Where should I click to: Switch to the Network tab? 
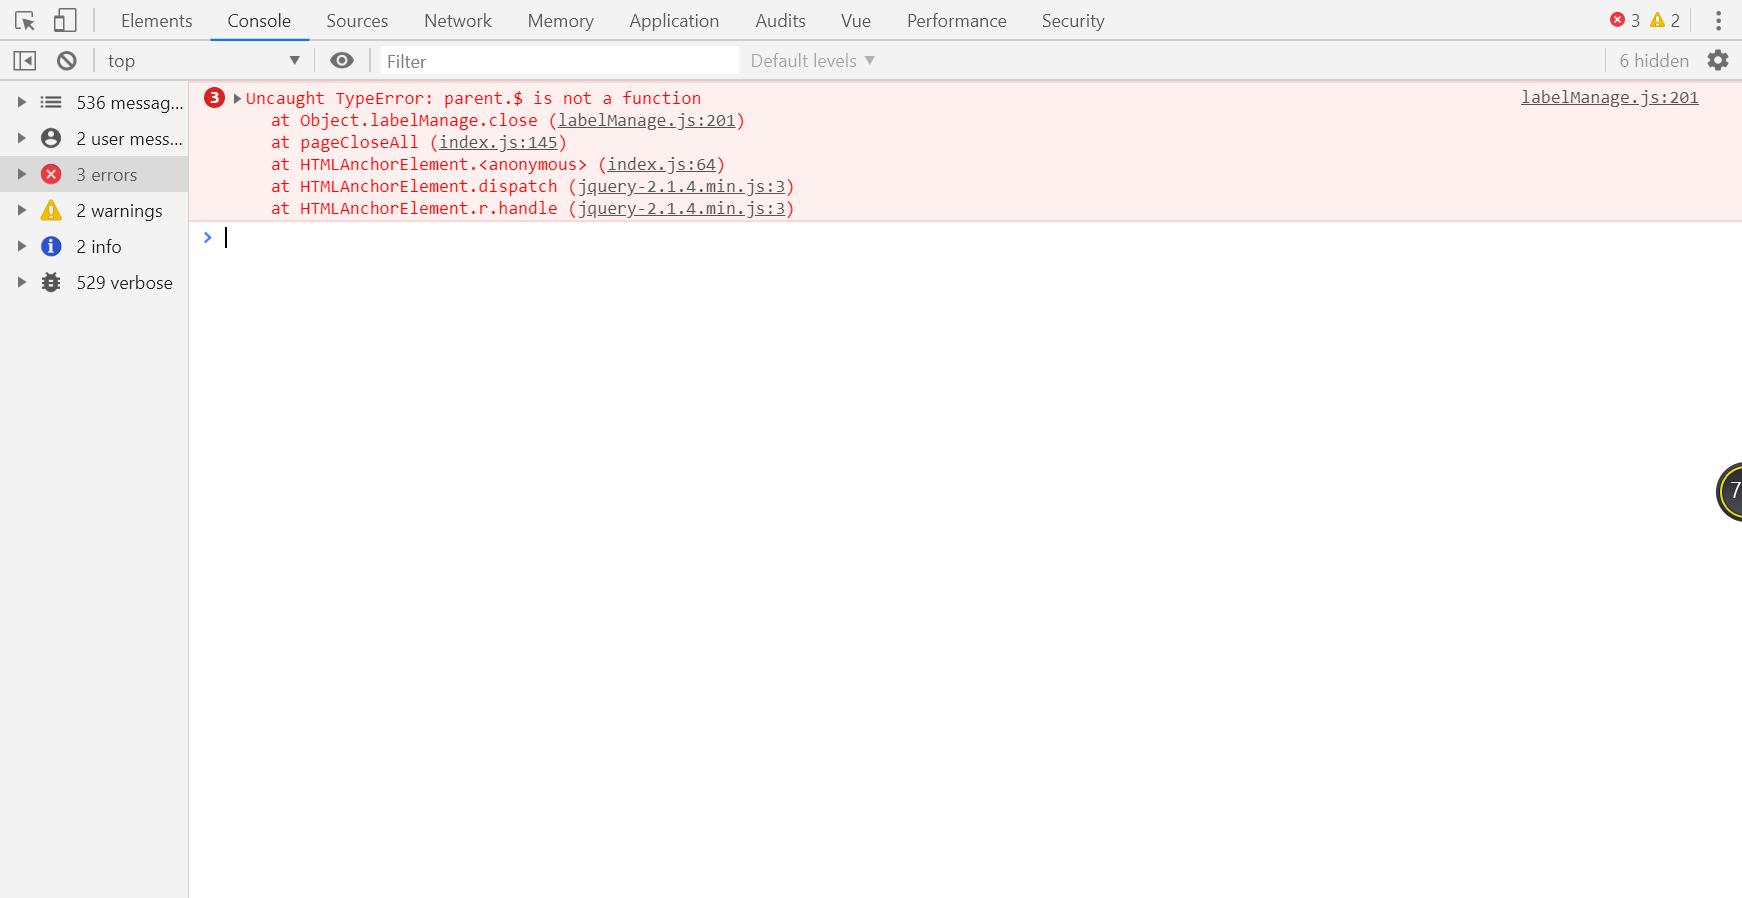pos(458,20)
